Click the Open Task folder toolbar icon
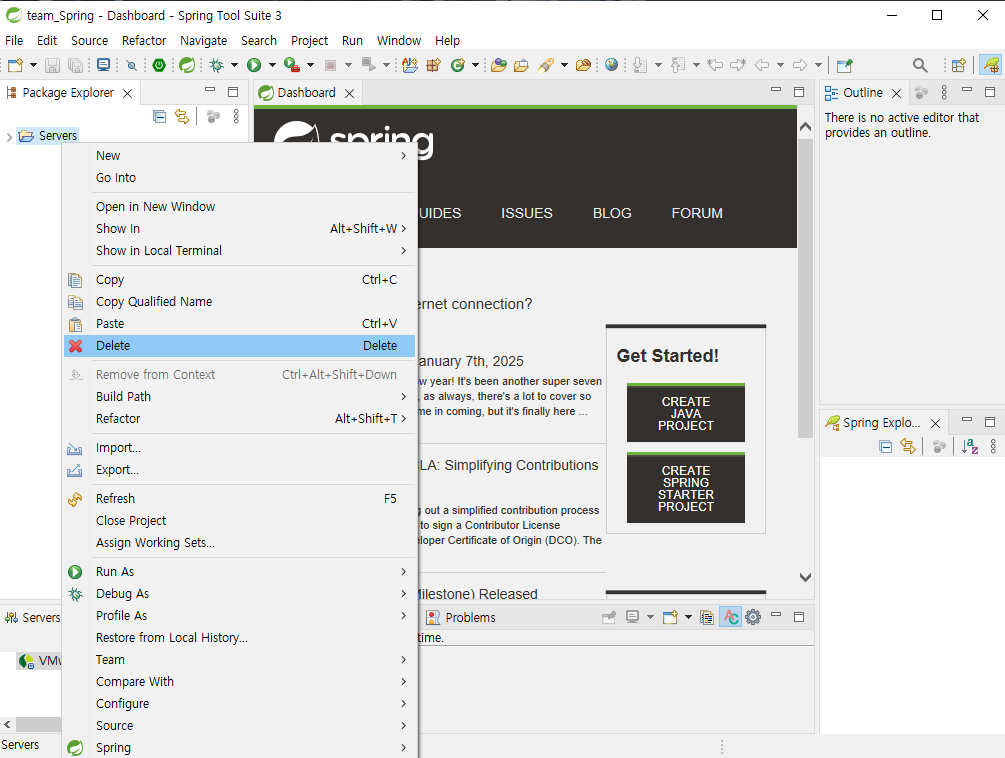This screenshot has height=758, width=1005. pyautogui.click(x=522, y=65)
